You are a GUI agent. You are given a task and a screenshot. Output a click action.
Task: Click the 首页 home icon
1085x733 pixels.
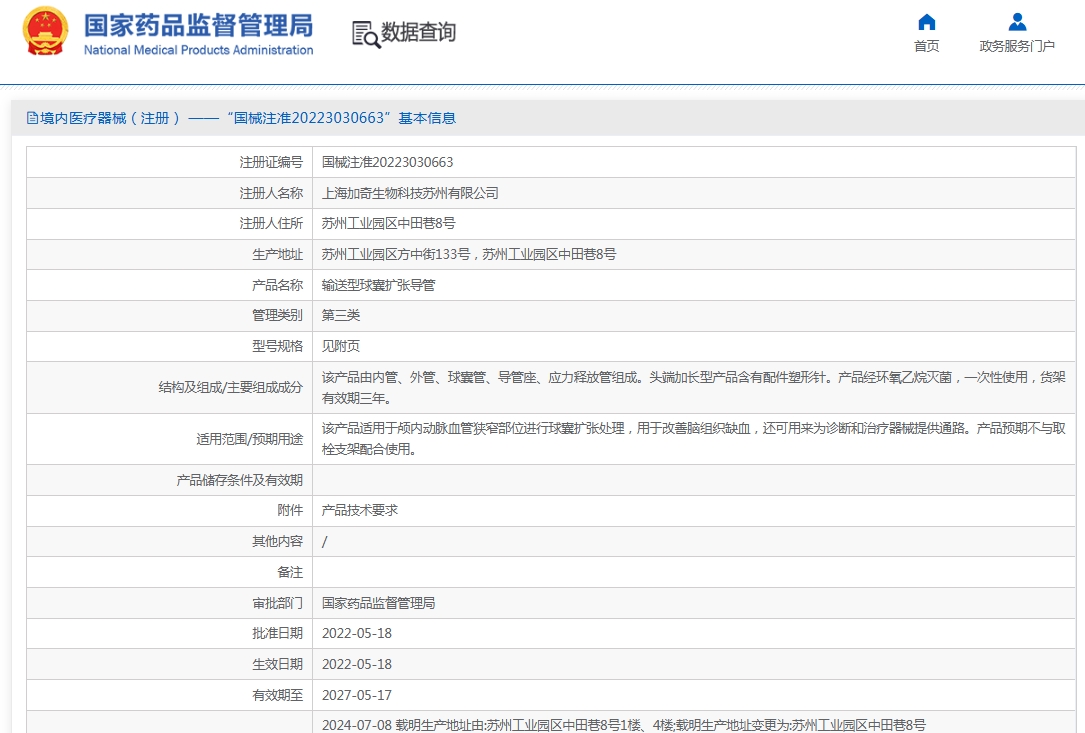click(927, 22)
